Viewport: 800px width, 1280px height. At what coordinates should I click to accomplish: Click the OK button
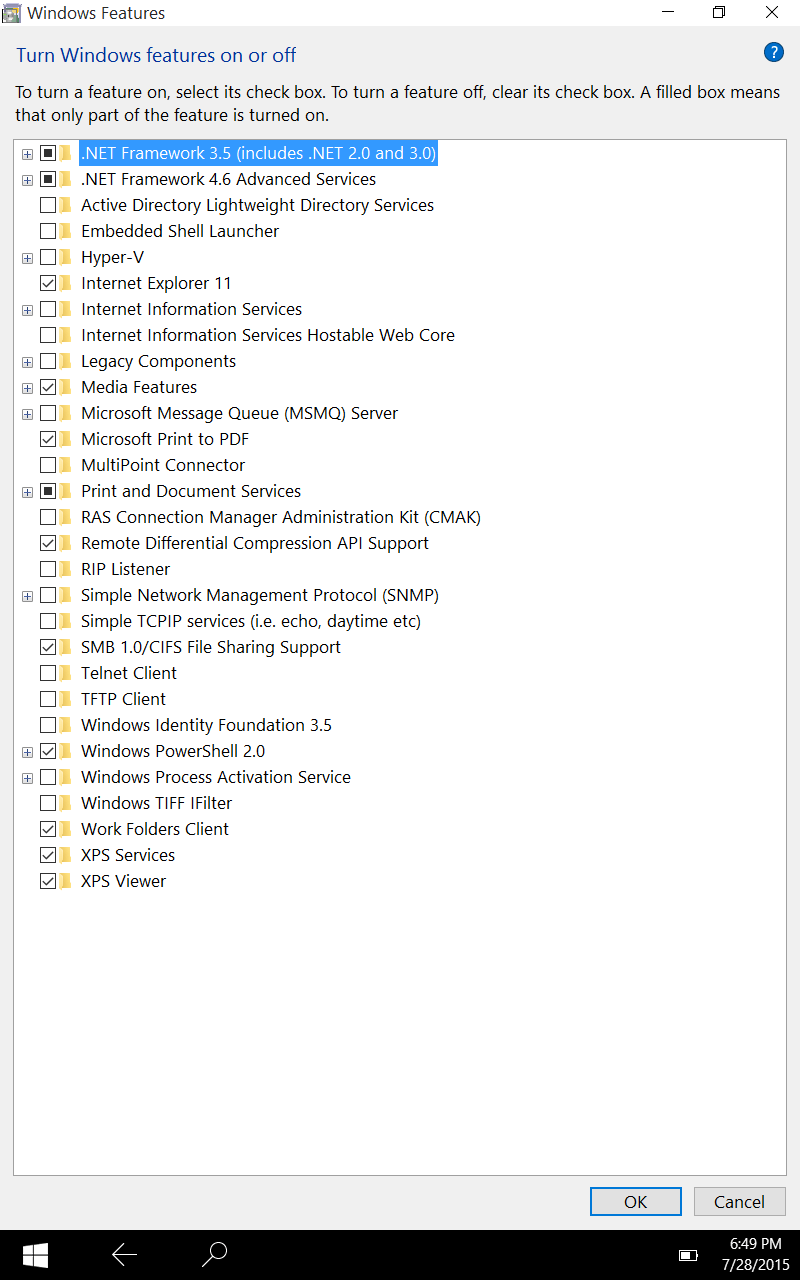635,1201
